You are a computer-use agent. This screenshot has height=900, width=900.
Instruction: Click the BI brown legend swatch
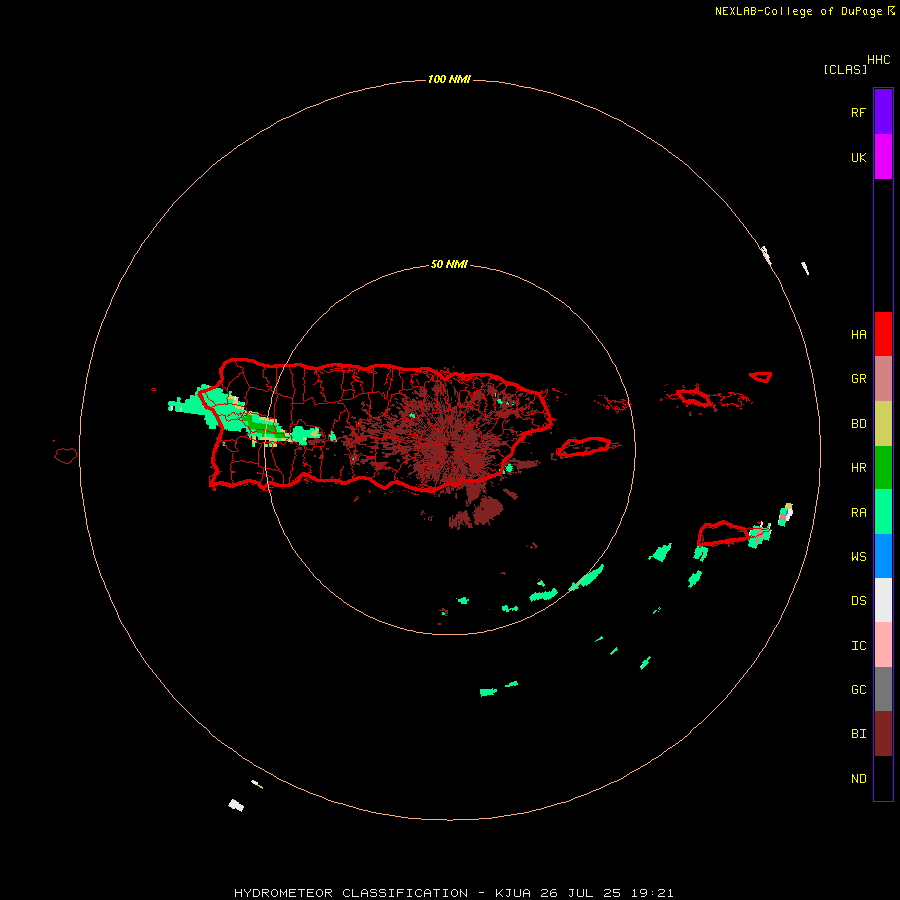(x=883, y=734)
